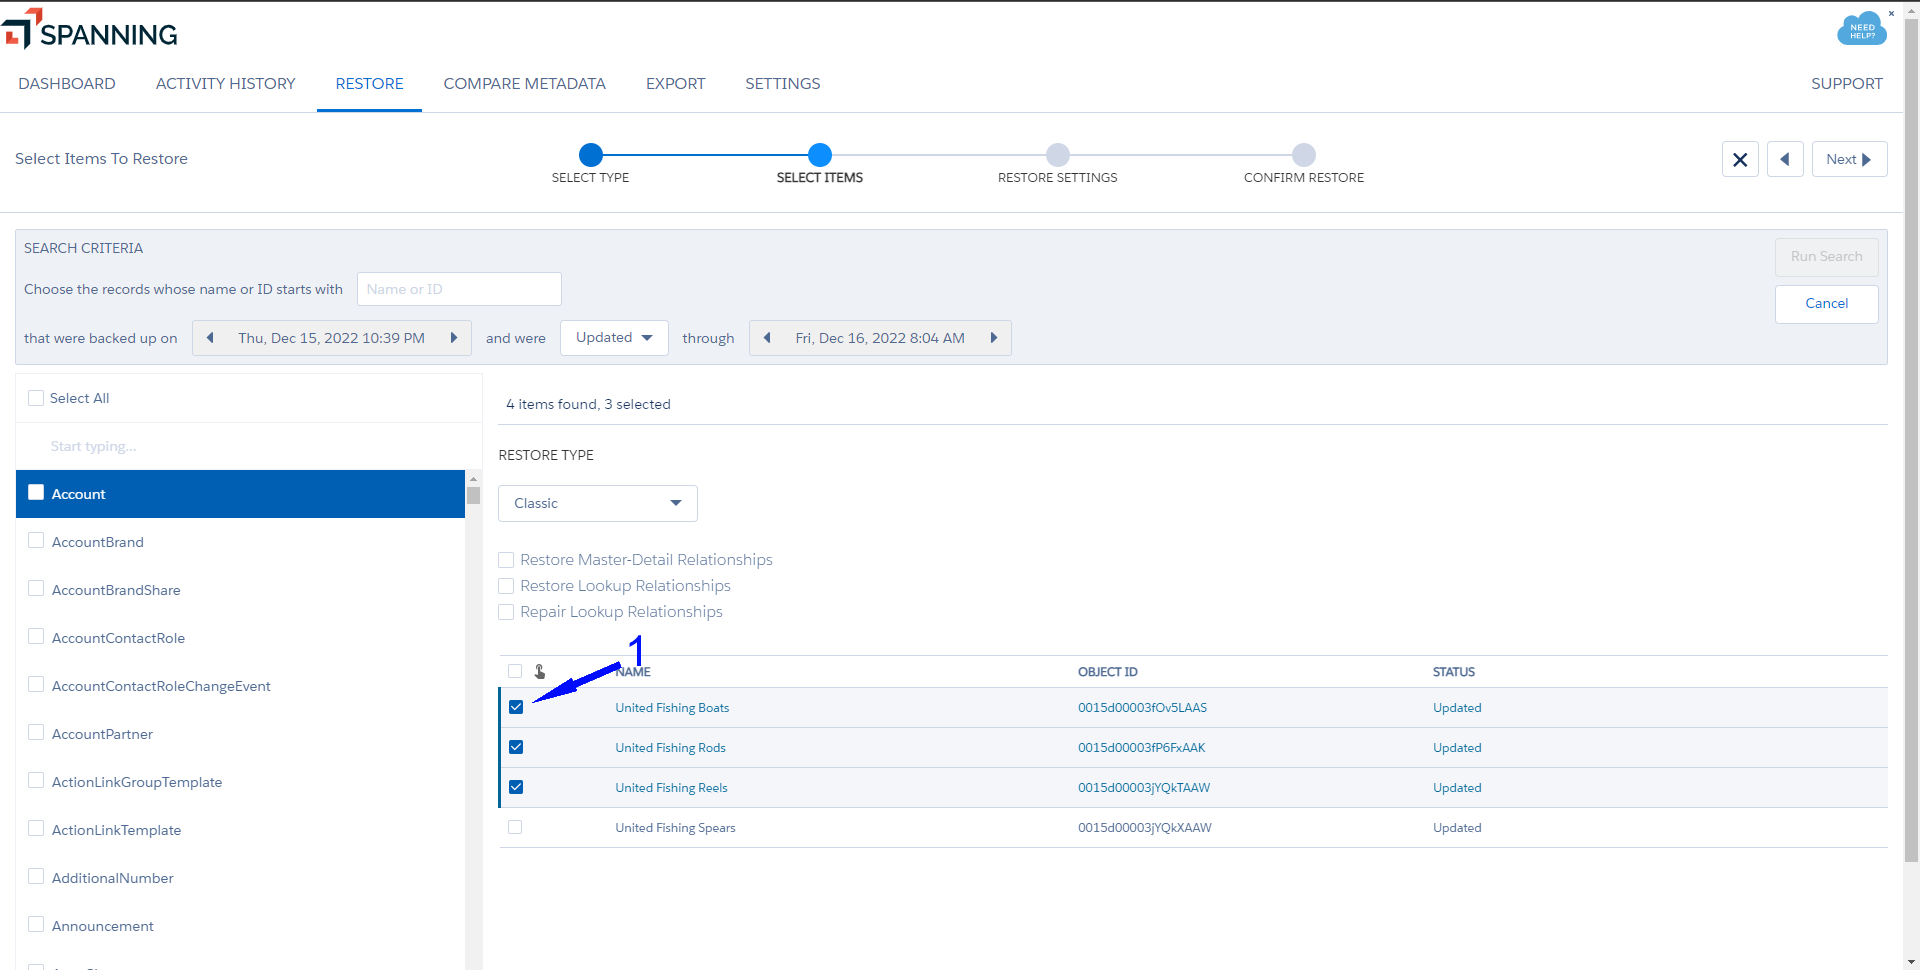Check the AdditionalNumber checkbox

[36, 877]
